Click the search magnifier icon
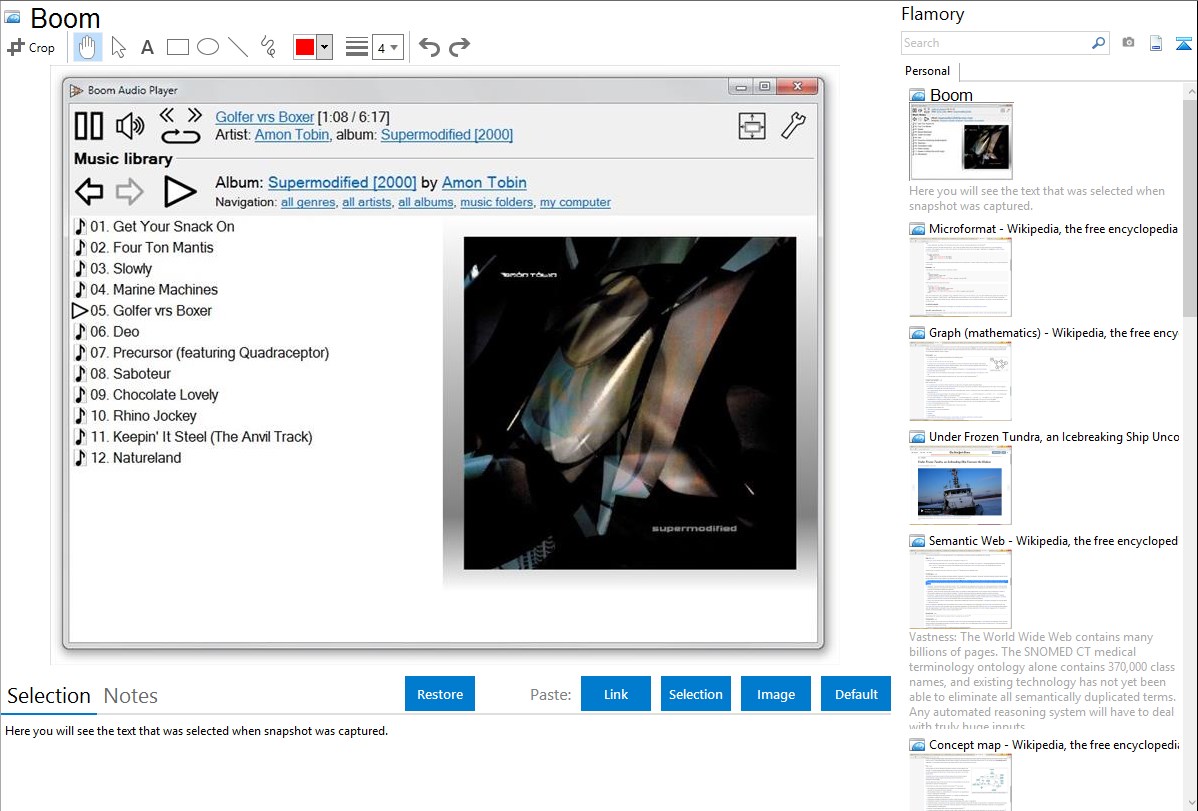1198x811 pixels. 1098,43
